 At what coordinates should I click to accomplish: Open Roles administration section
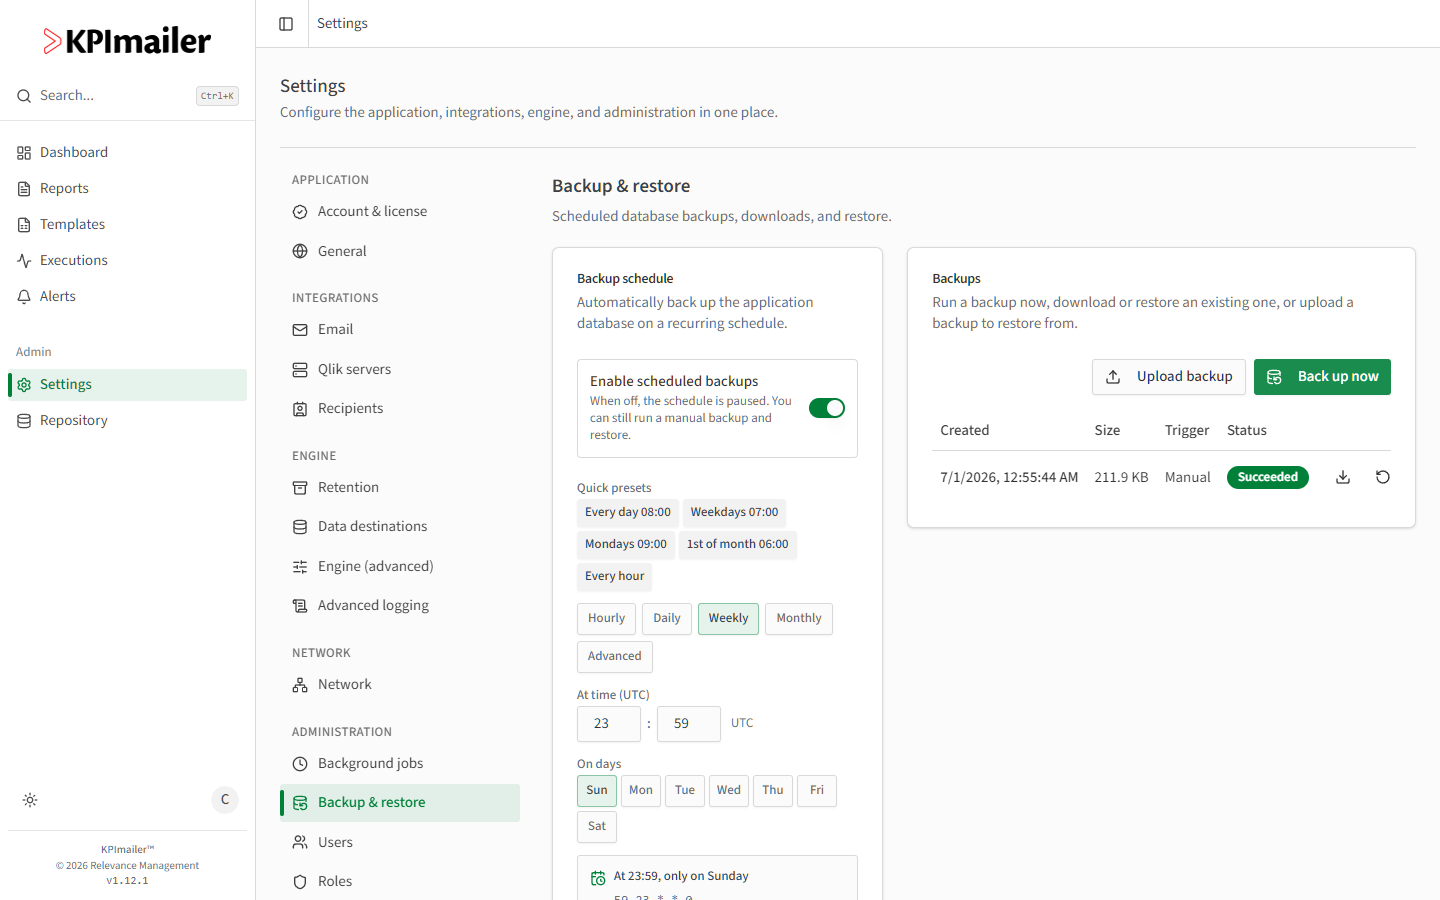point(400,882)
